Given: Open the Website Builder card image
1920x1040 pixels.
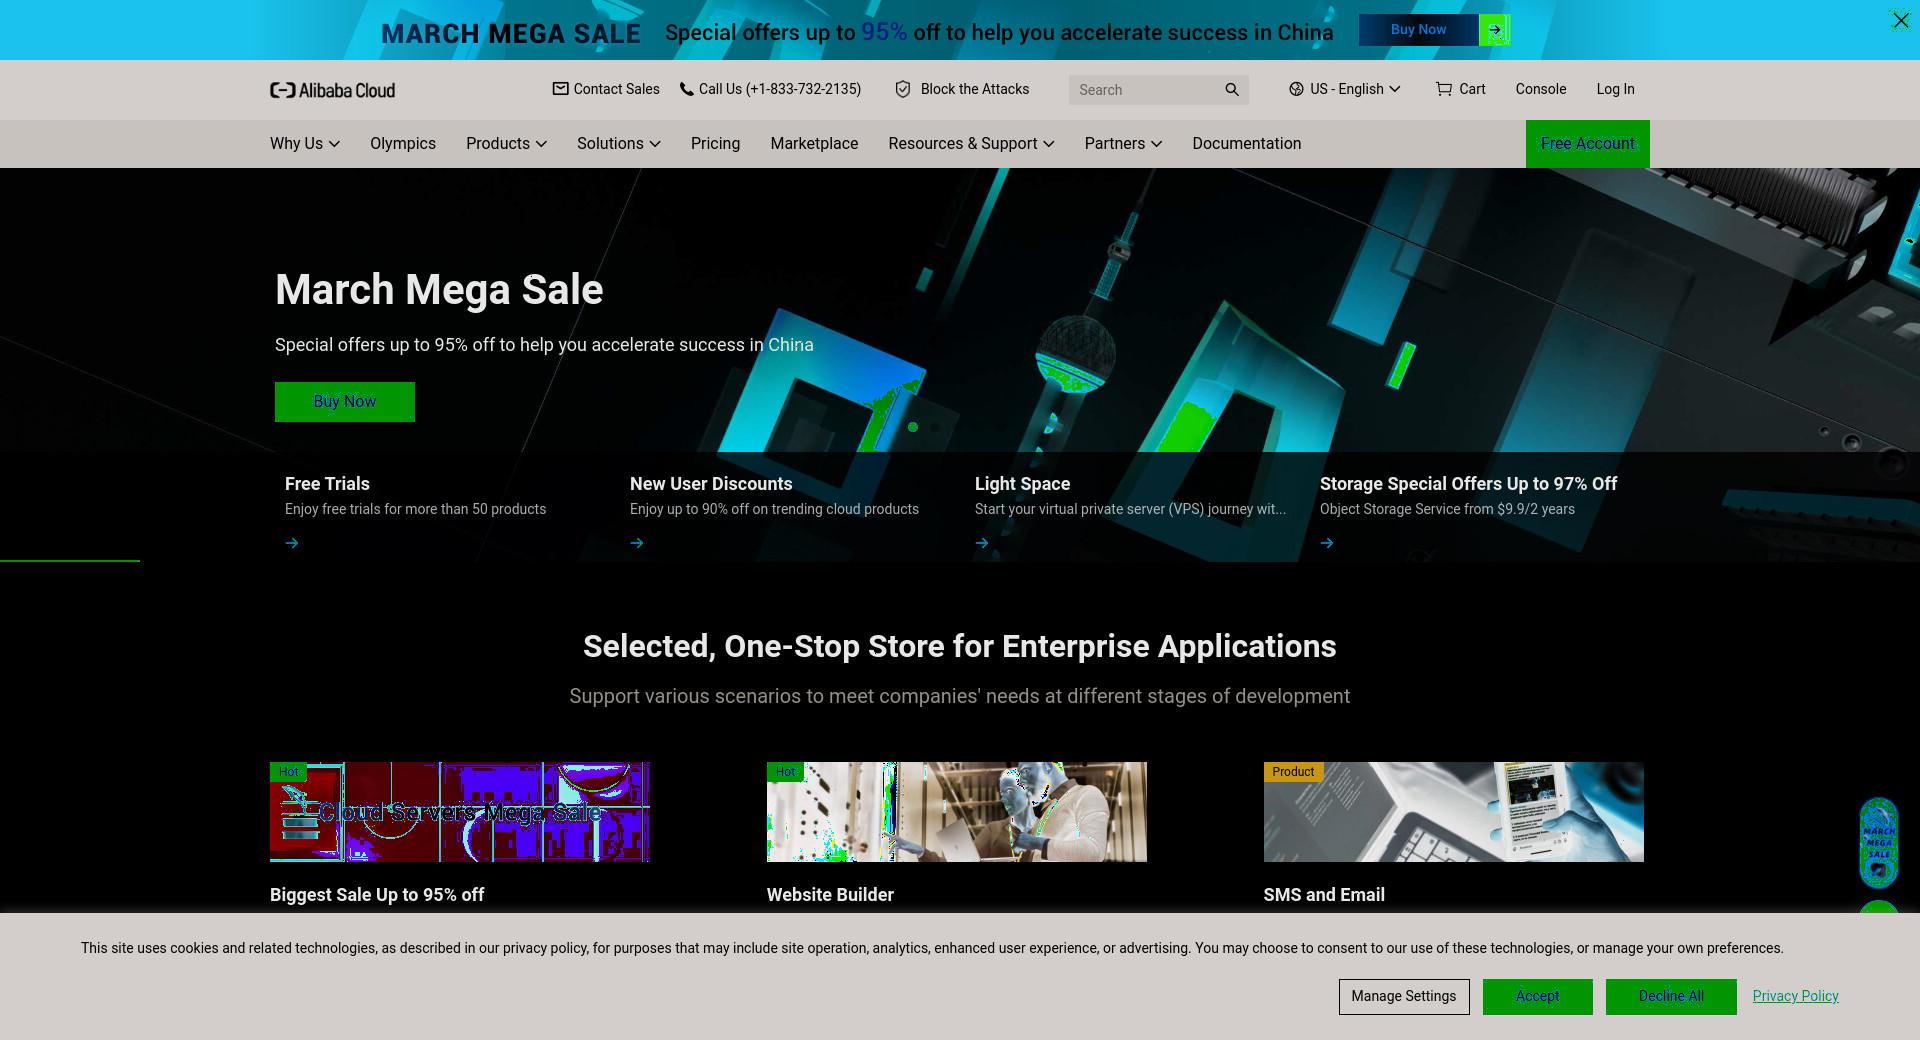Looking at the screenshot, I should [x=957, y=812].
